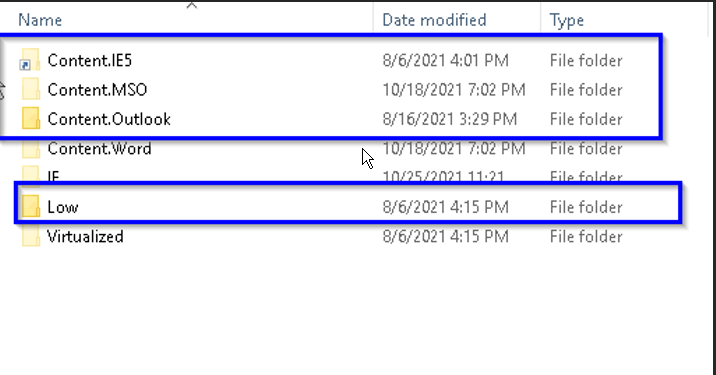Sort by Type column header
Image resolution: width=716 pixels, height=375 pixels.
tap(567, 20)
